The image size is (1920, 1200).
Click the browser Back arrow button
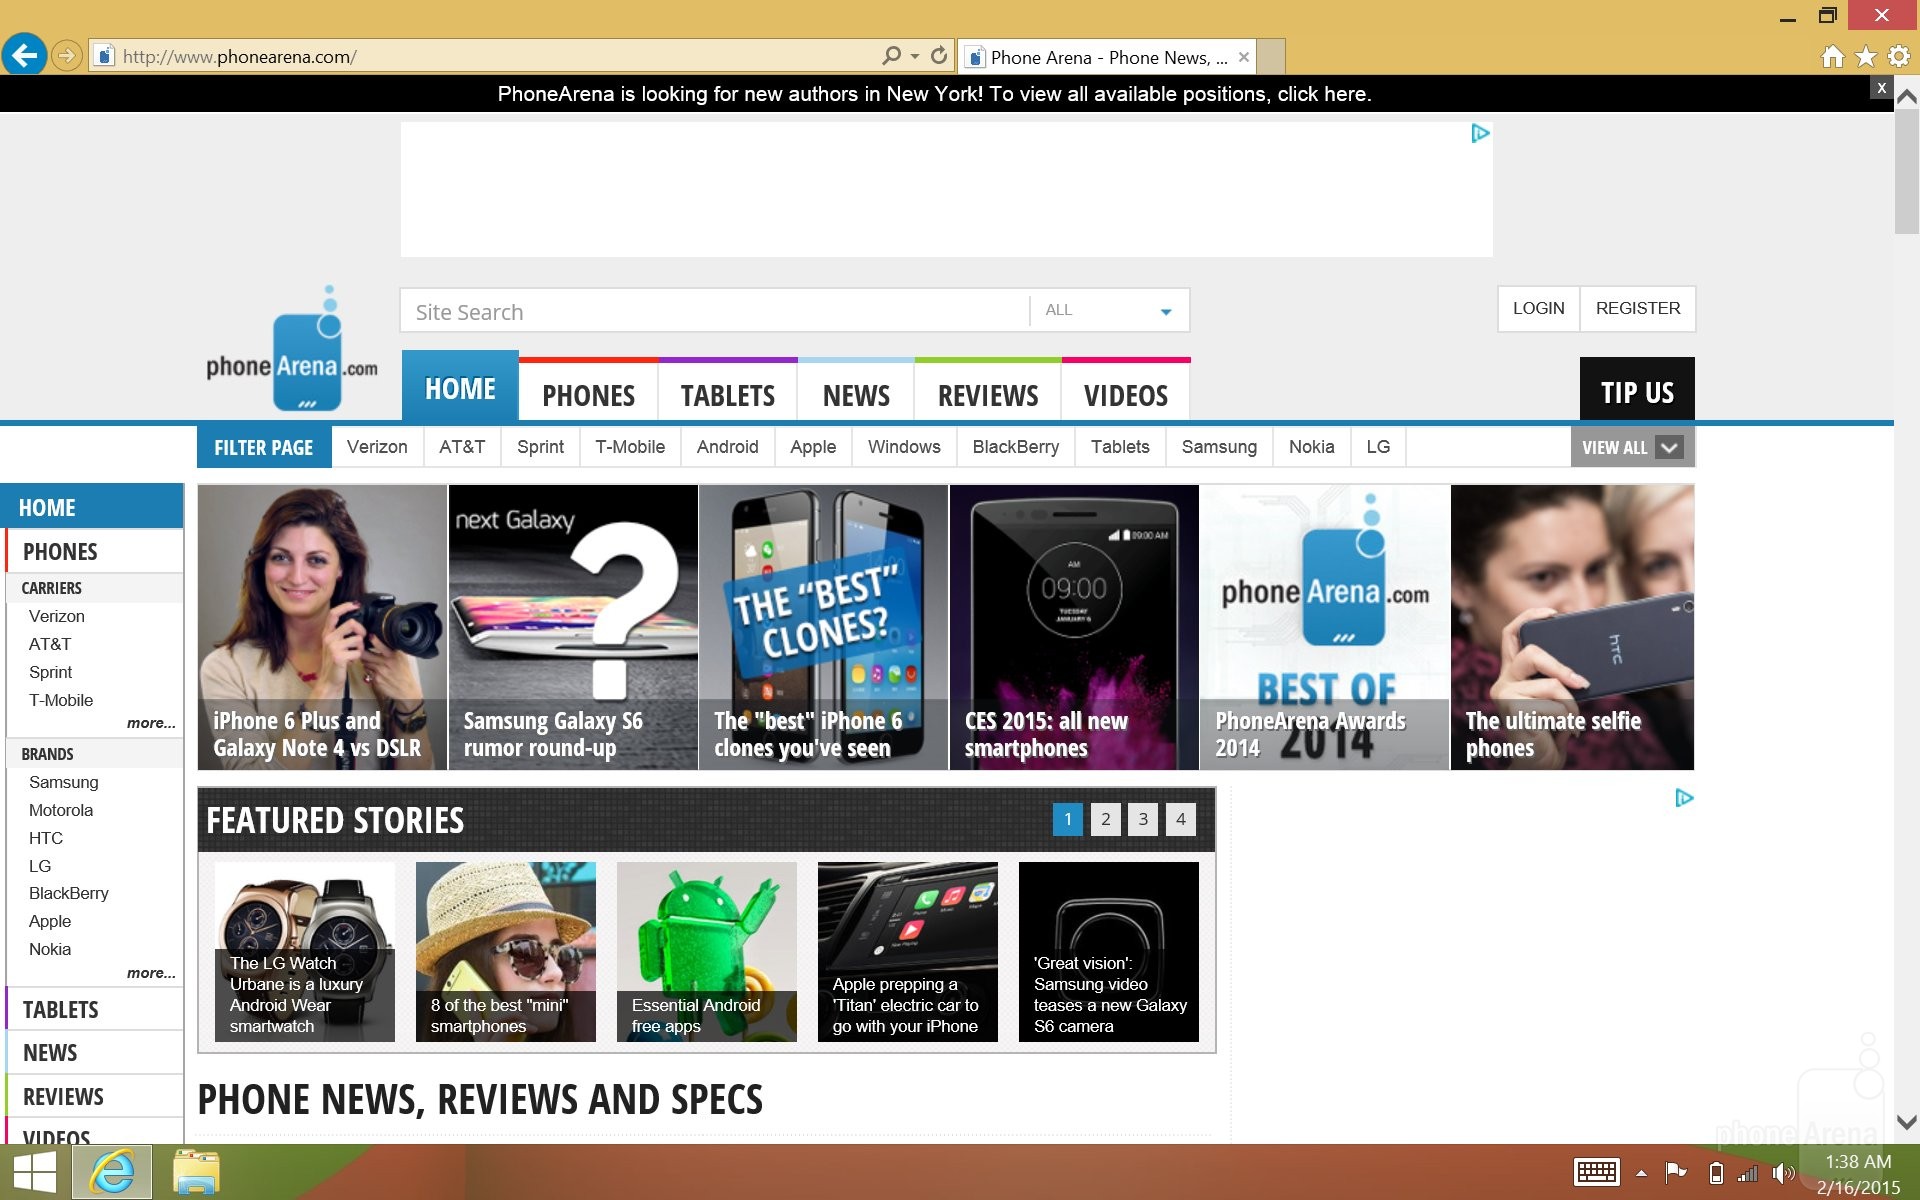(25, 55)
